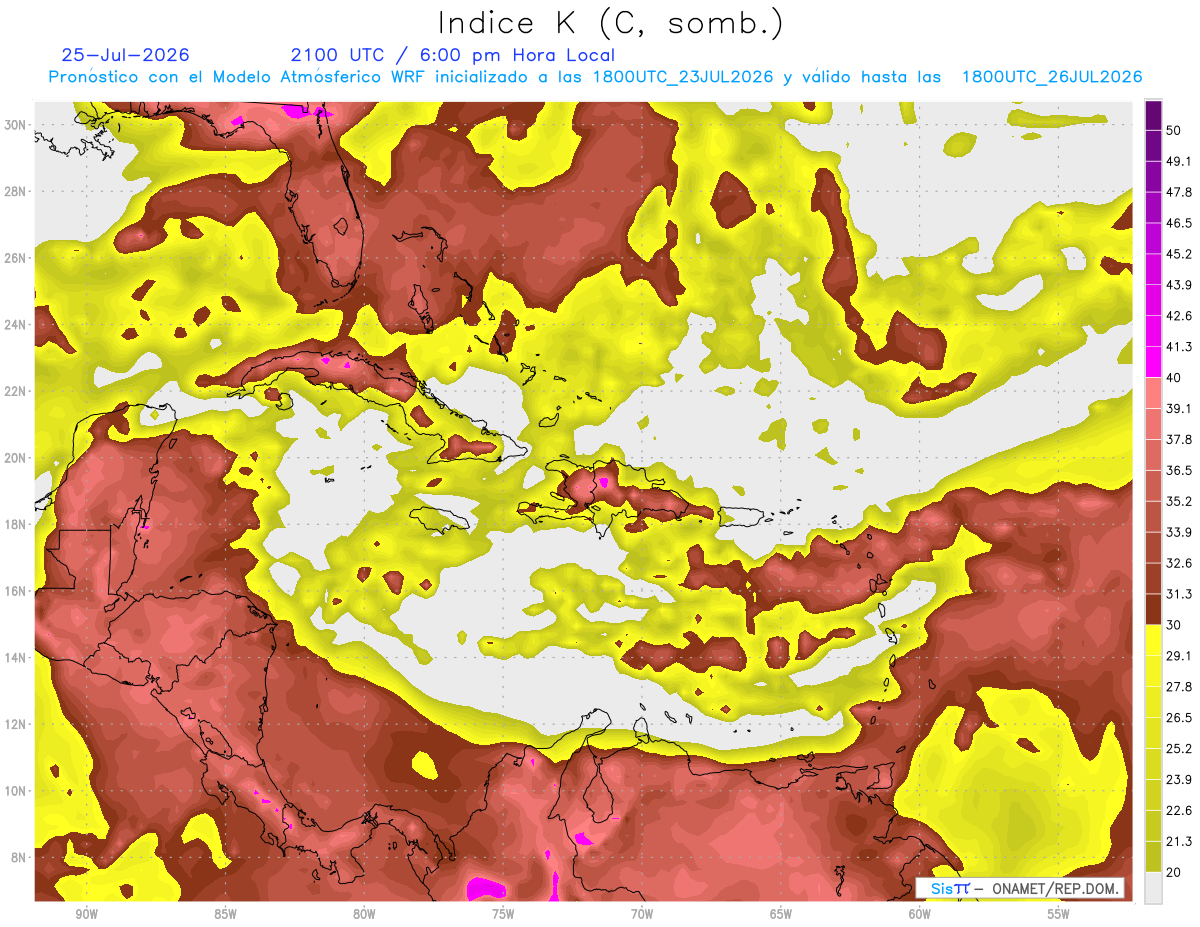Click the color scale value 46.5

coord(1179,223)
